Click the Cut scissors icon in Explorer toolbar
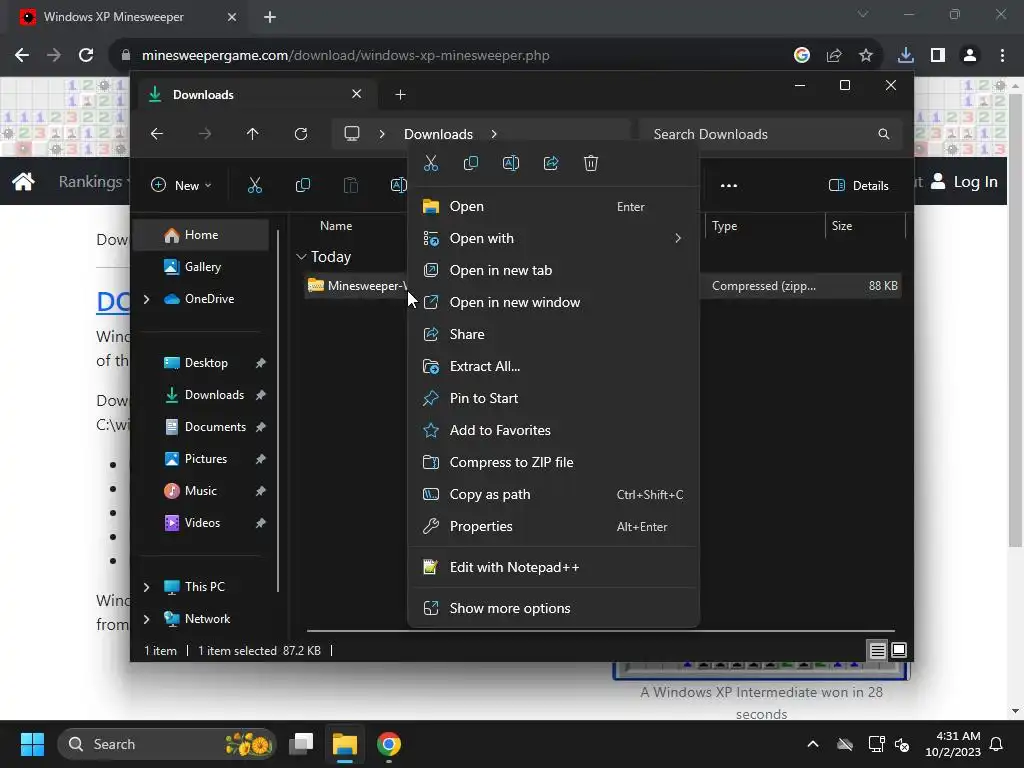 (255, 185)
